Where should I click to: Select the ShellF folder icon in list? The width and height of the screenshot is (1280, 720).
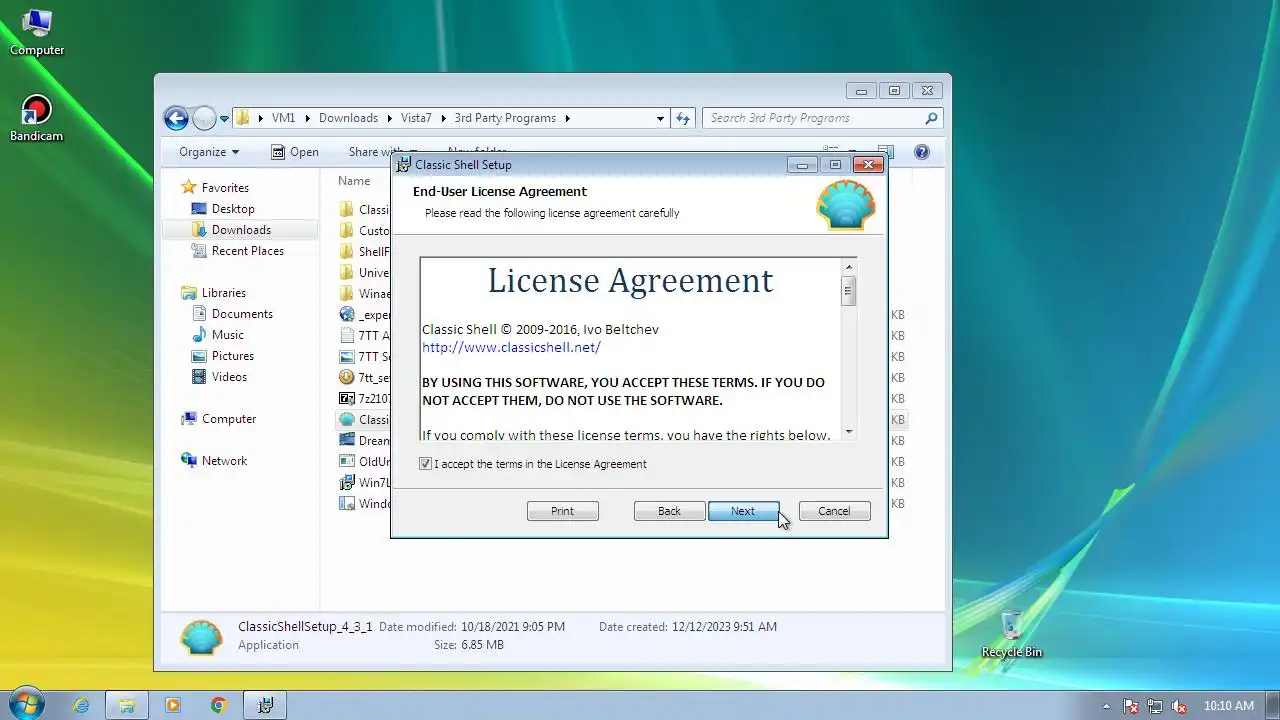(347, 251)
